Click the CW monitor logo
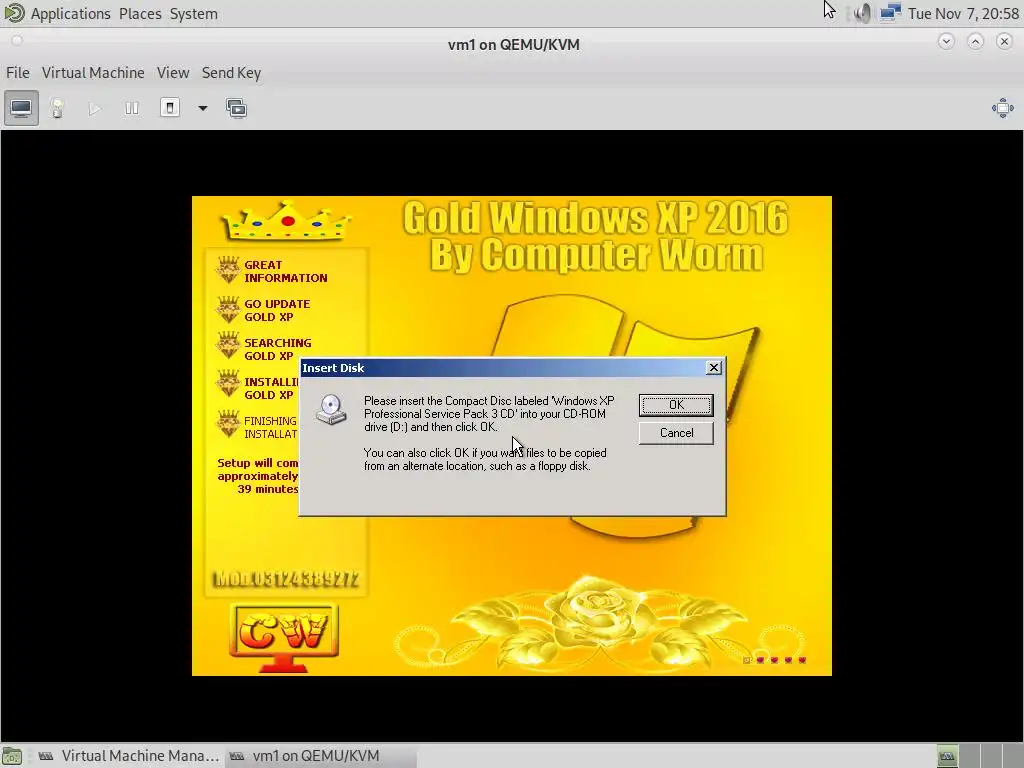The width and height of the screenshot is (1024, 768). click(x=284, y=637)
